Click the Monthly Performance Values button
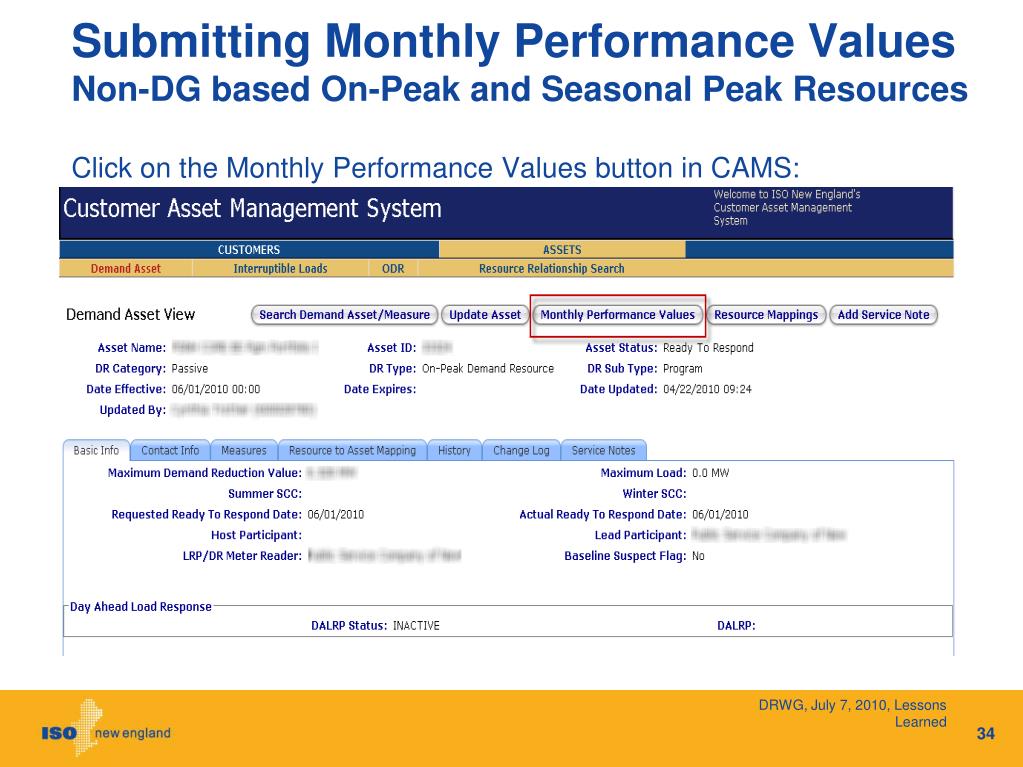Viewport: 1023px width, 767px height. click(617, 315)
